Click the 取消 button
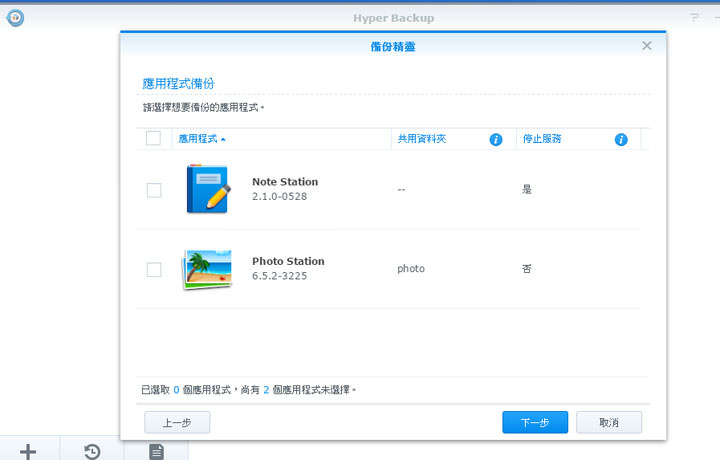Image resolution: width=720 pixels, height=460 pixels. [608, 423]
